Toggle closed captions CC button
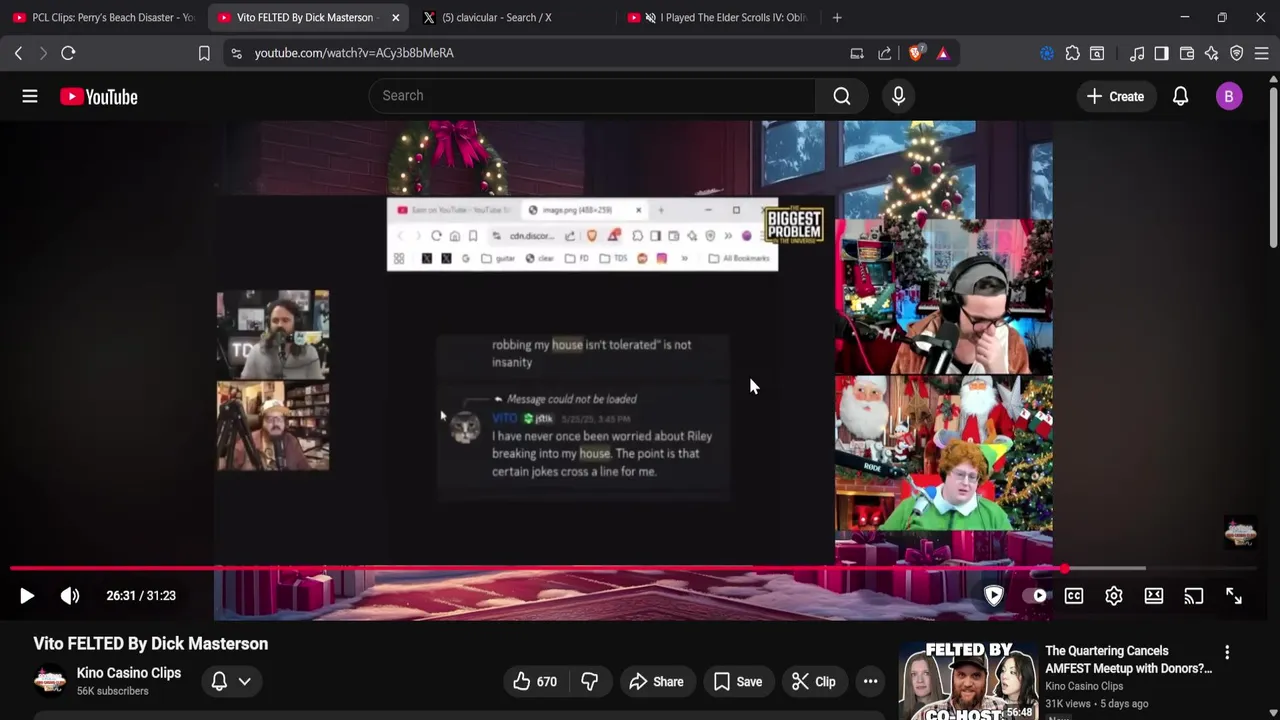The width and height of the screenshot is (1280, 720). [1074, 596]
